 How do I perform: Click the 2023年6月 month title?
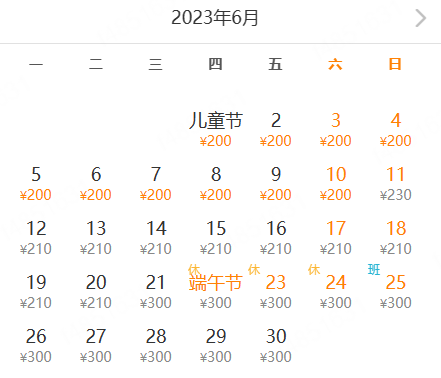tap(215, 18)
